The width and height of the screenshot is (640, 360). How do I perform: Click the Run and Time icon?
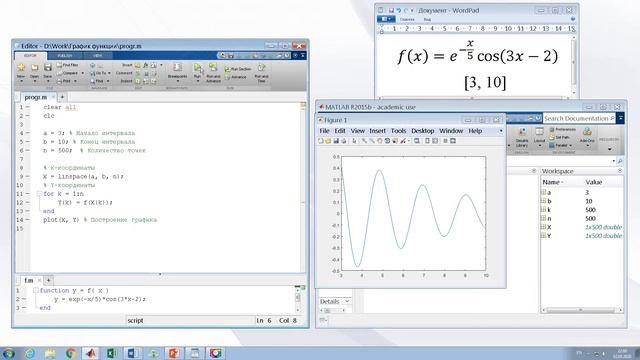click(261, 67)
